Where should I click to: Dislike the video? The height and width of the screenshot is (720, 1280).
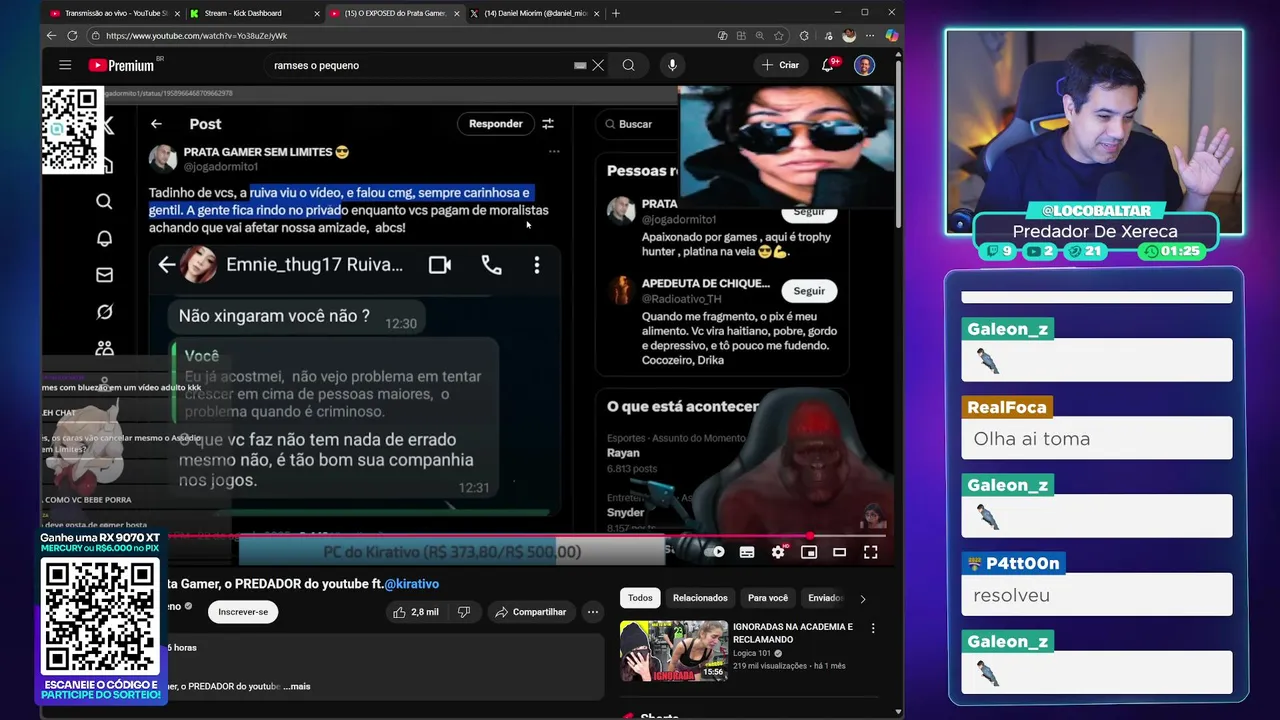(463, 612)
